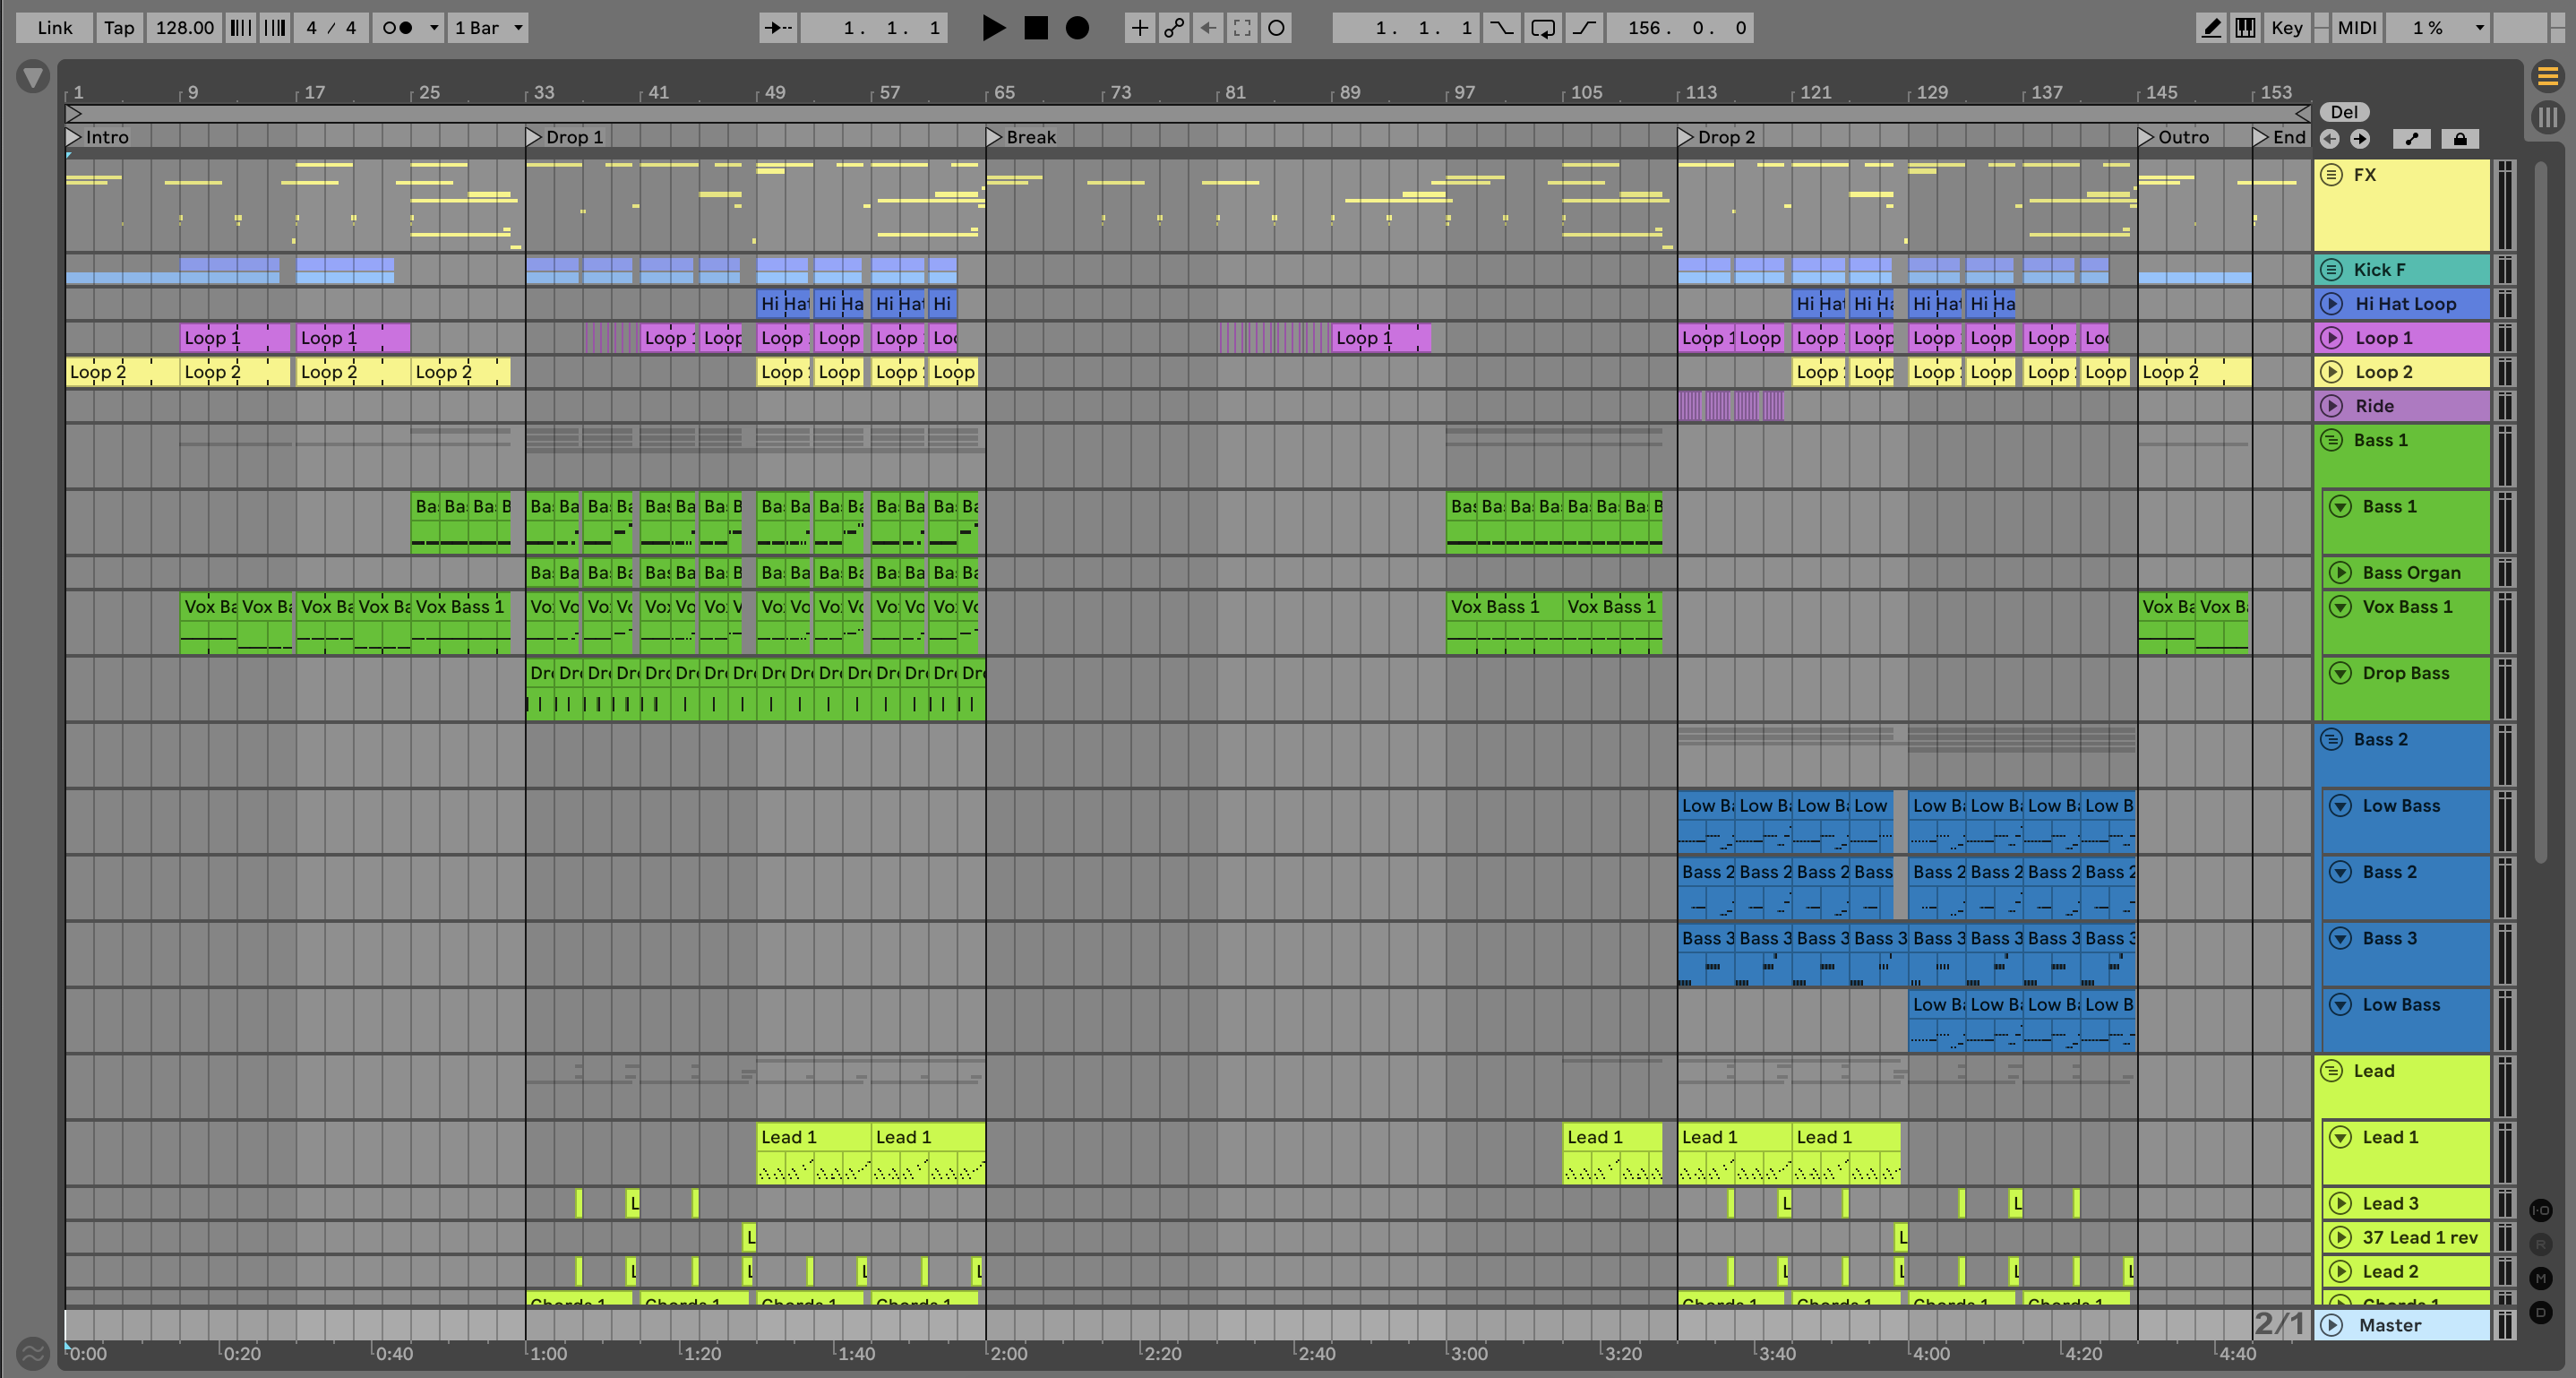Collapse the Bass 1 group track

point(2331,440)
